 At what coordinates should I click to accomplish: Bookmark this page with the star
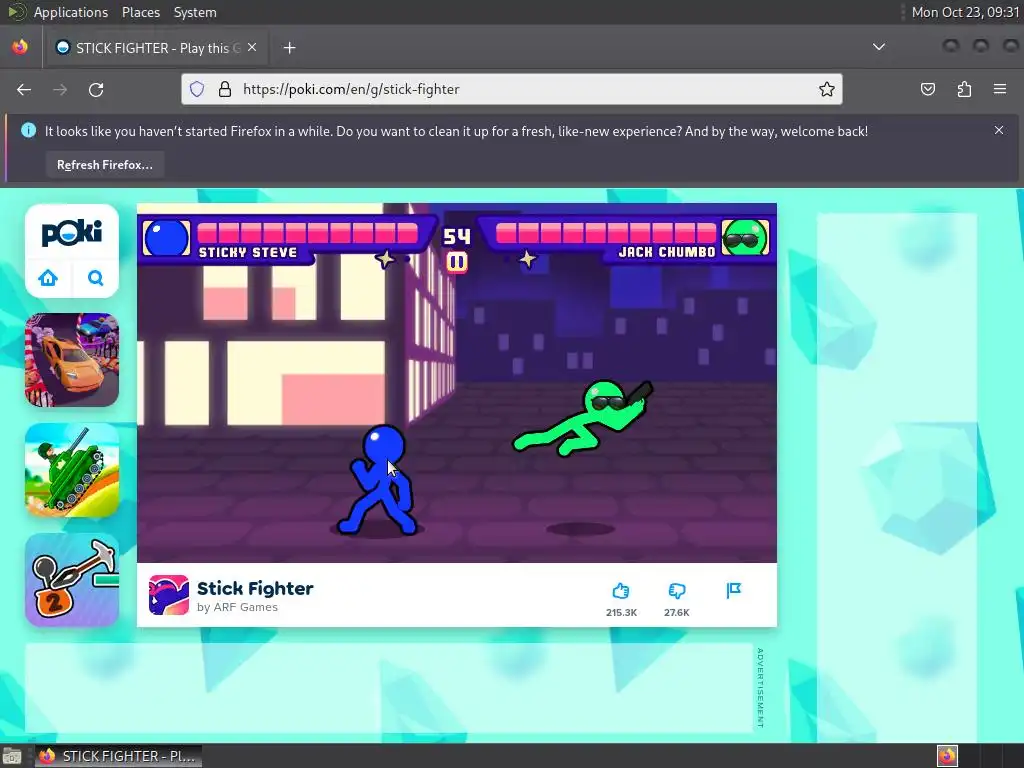827,89
